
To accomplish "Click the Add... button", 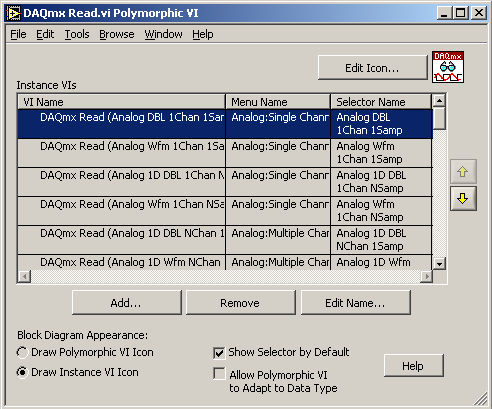I will pyautogui.click(x=127, y=303).
